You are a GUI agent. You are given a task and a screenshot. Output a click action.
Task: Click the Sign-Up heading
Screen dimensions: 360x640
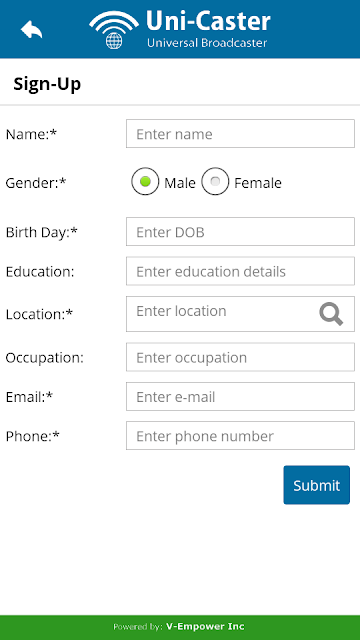click(47, 84)
